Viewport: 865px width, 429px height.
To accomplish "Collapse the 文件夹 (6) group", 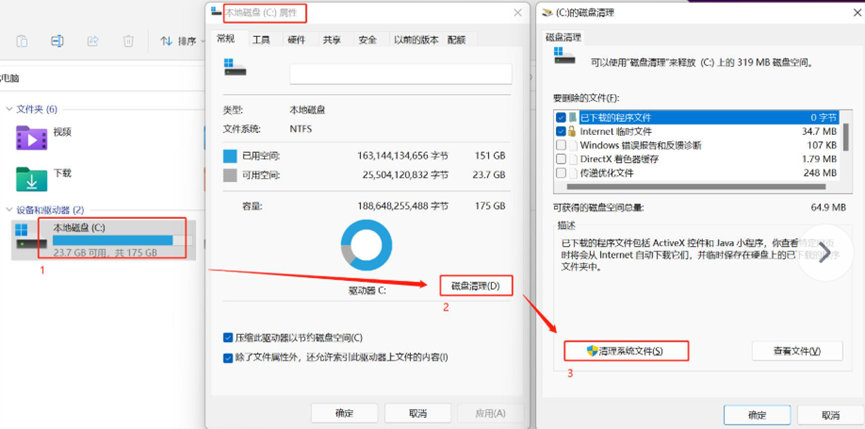I will [x=9, y=109].
